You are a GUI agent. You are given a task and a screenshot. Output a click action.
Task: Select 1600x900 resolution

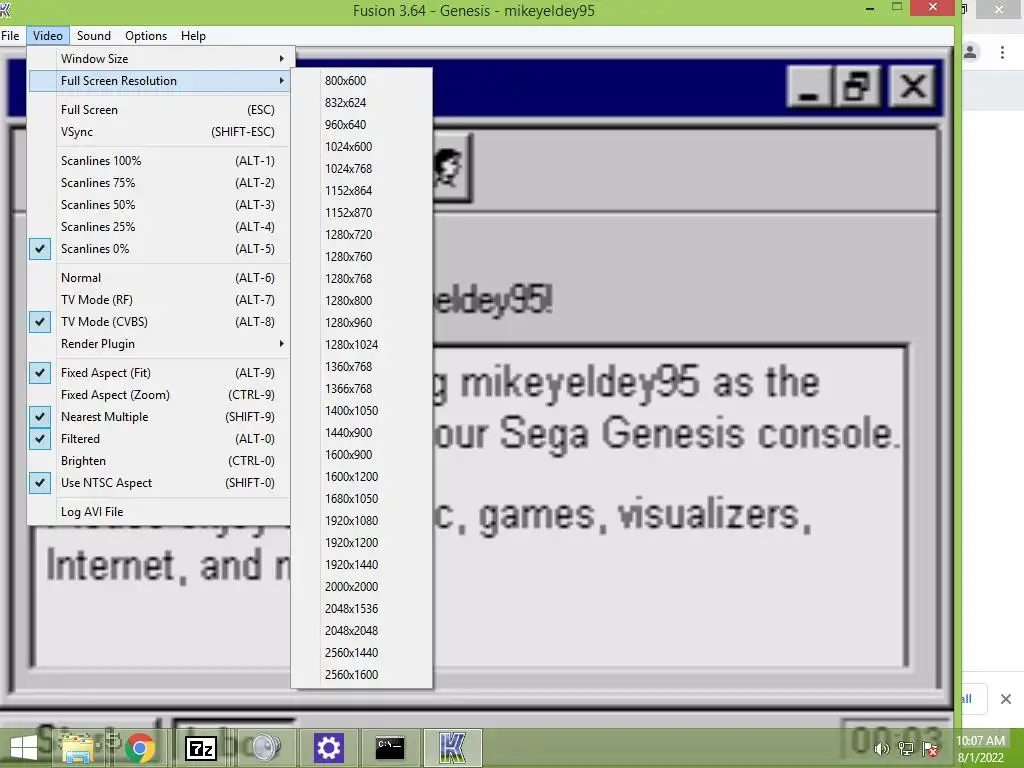click(362, 455)
